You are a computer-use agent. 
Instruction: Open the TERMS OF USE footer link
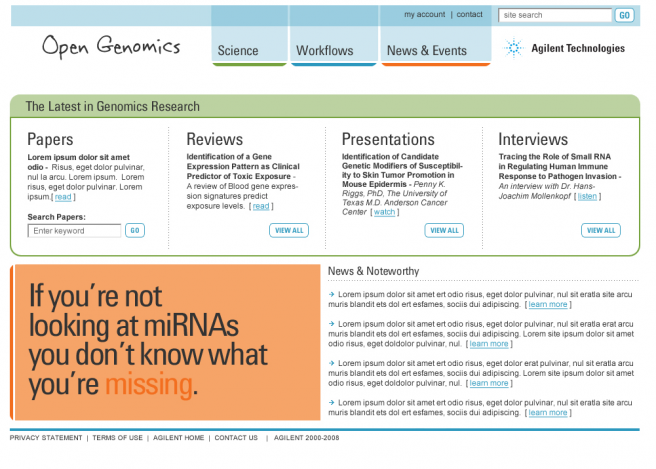click(118, 438)
